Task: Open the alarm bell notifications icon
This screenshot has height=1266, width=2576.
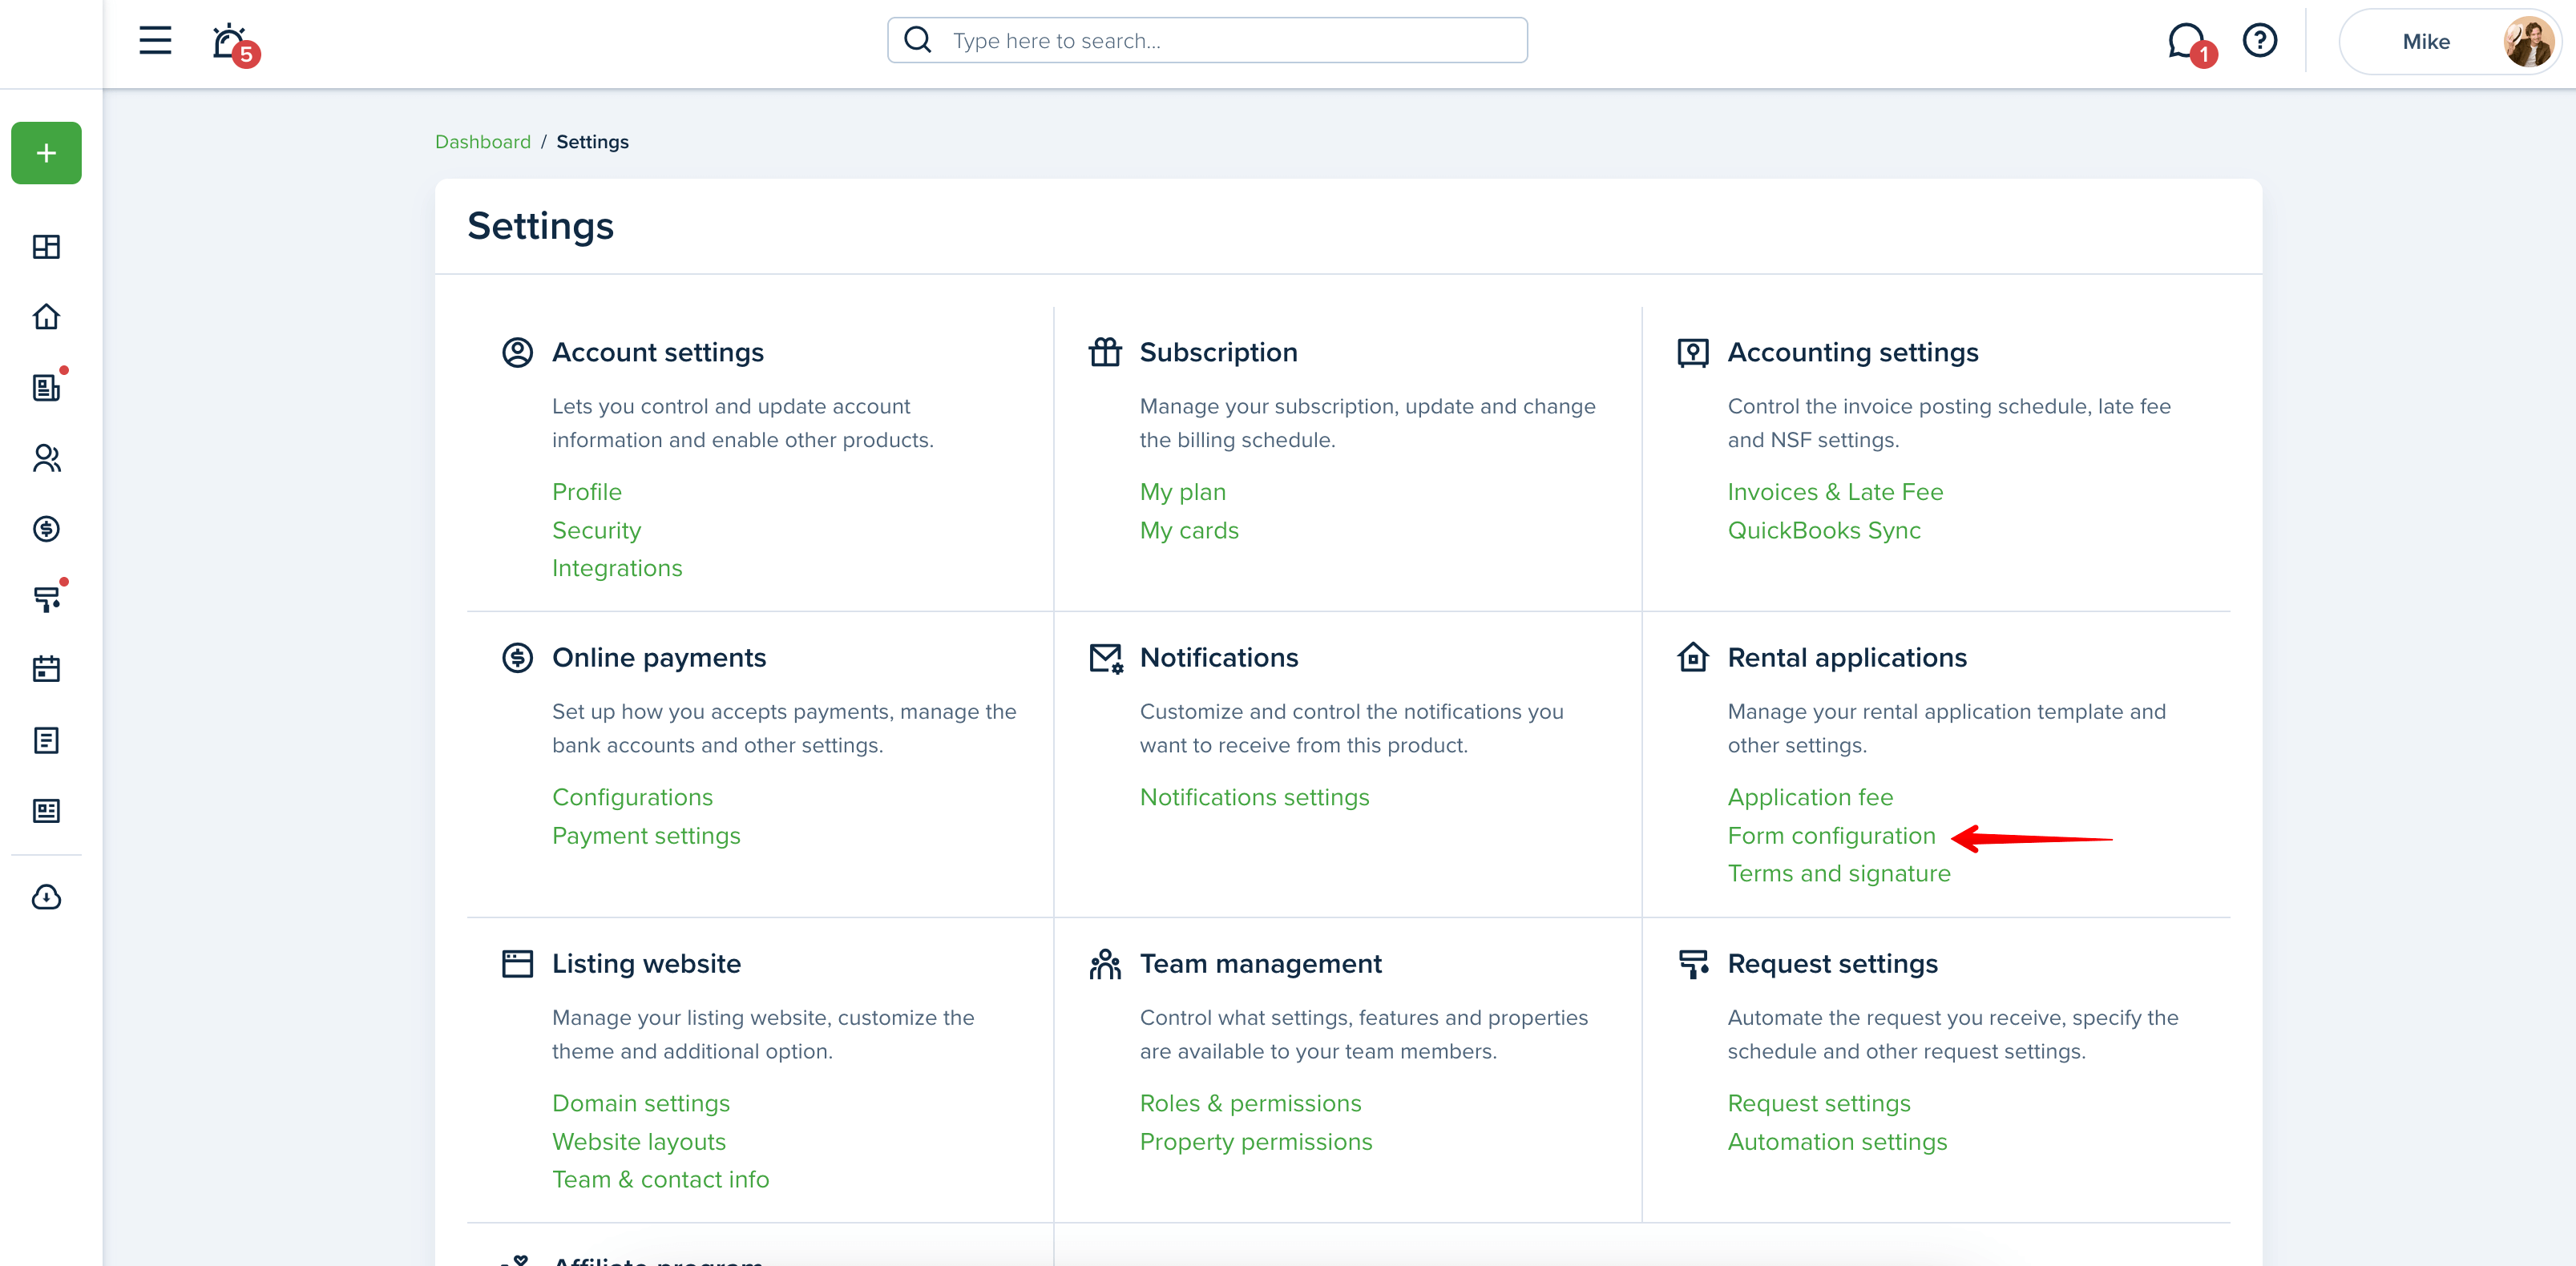Action: [x=231, y=42]
